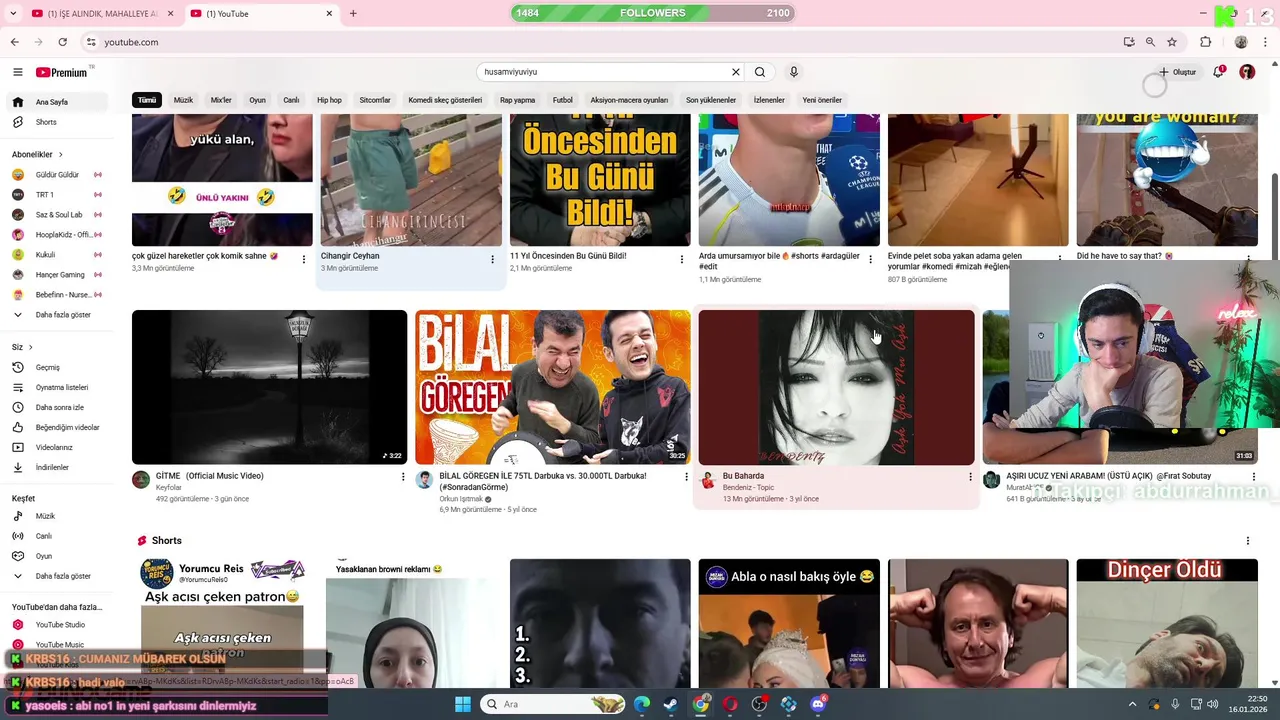Click the Oluştur create button
The width and height of the screenshot is (1280, 720).
pos(1178,72)
